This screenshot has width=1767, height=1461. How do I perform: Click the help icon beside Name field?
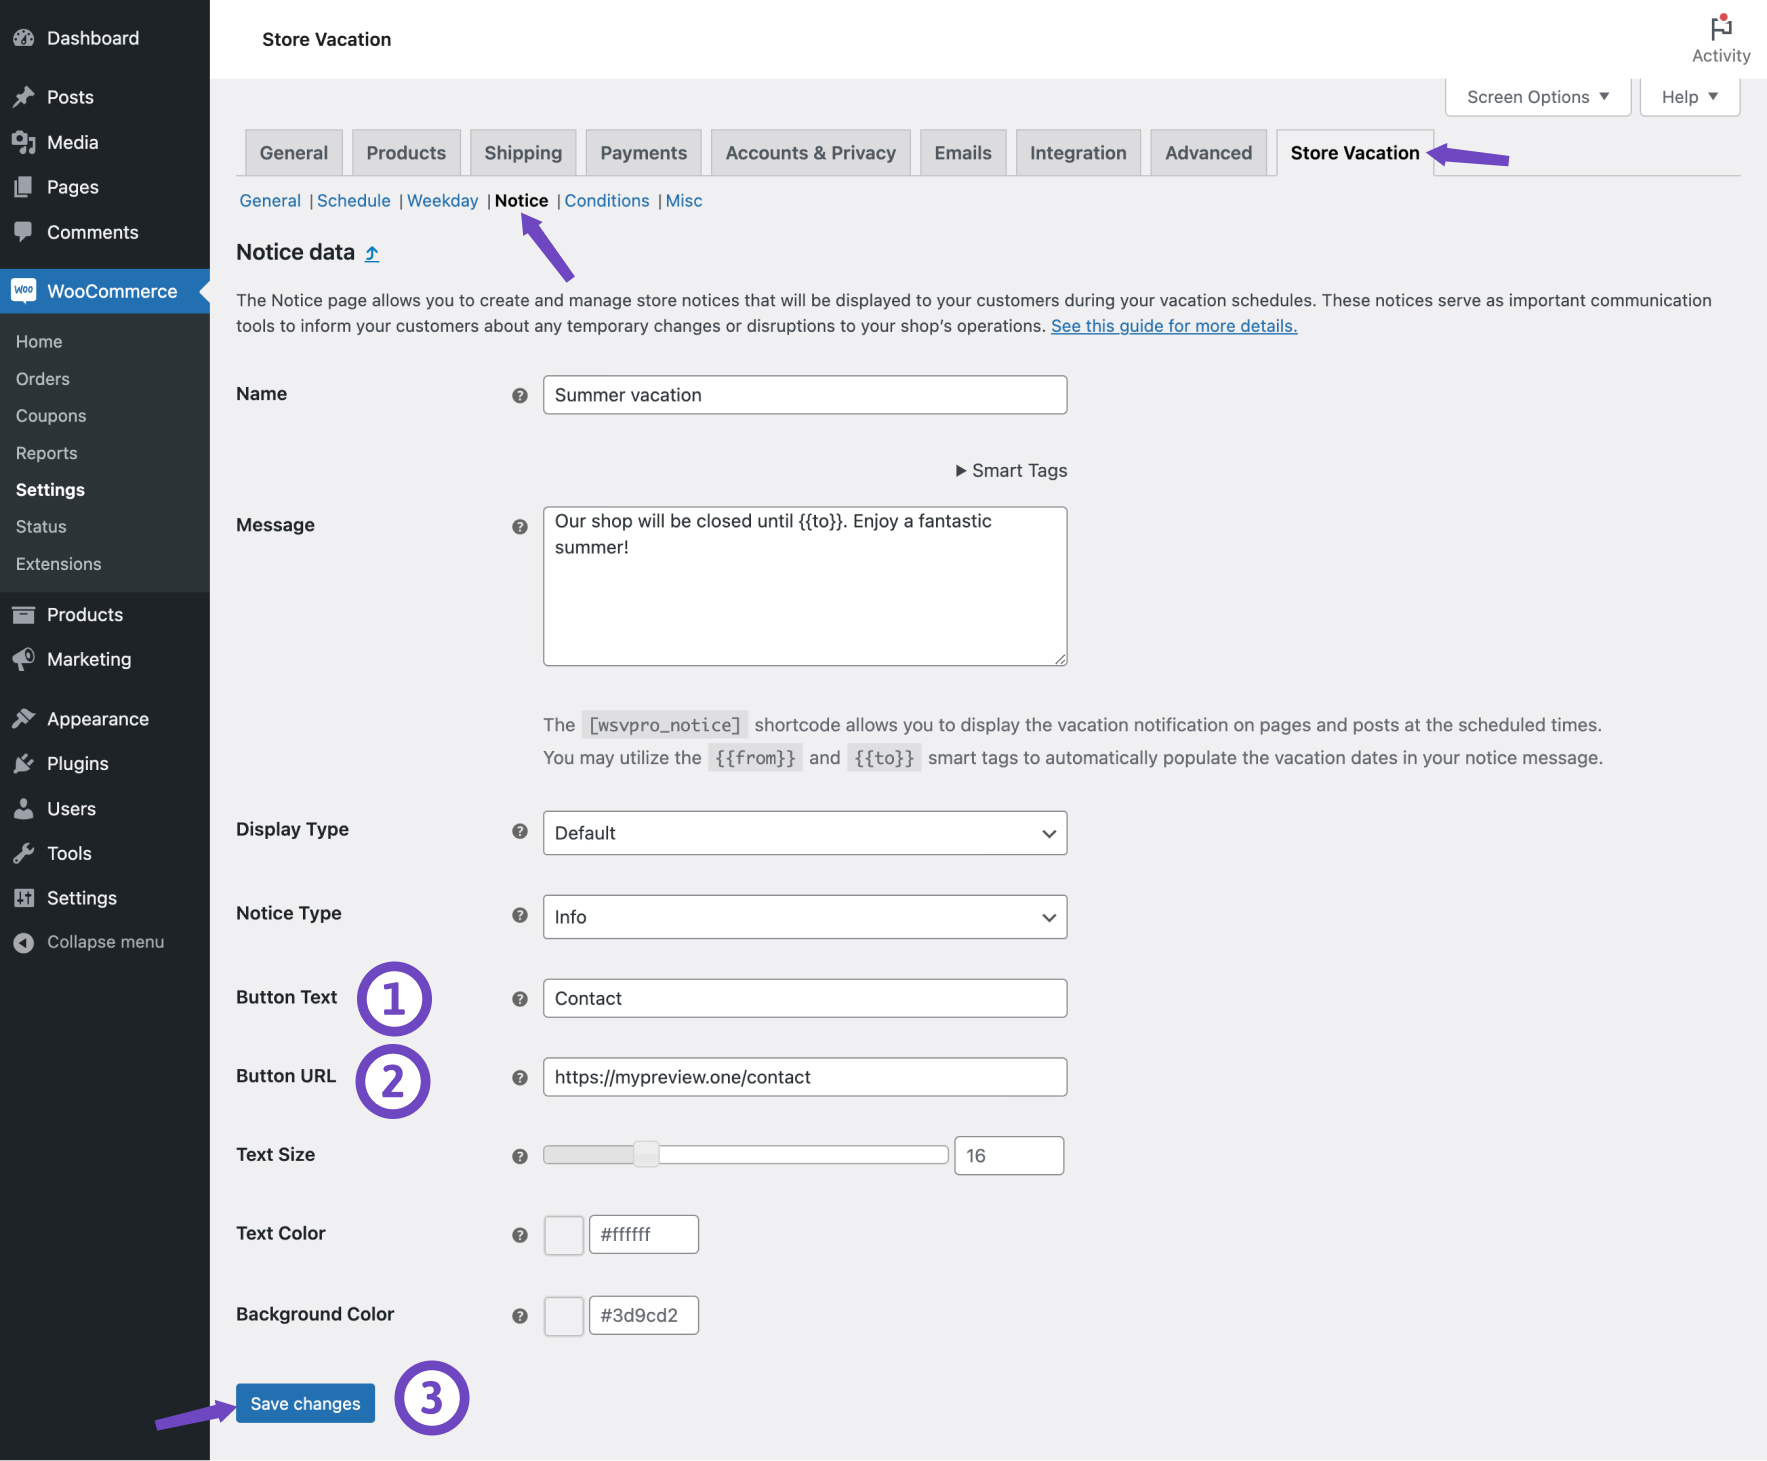tap(520, 395)
